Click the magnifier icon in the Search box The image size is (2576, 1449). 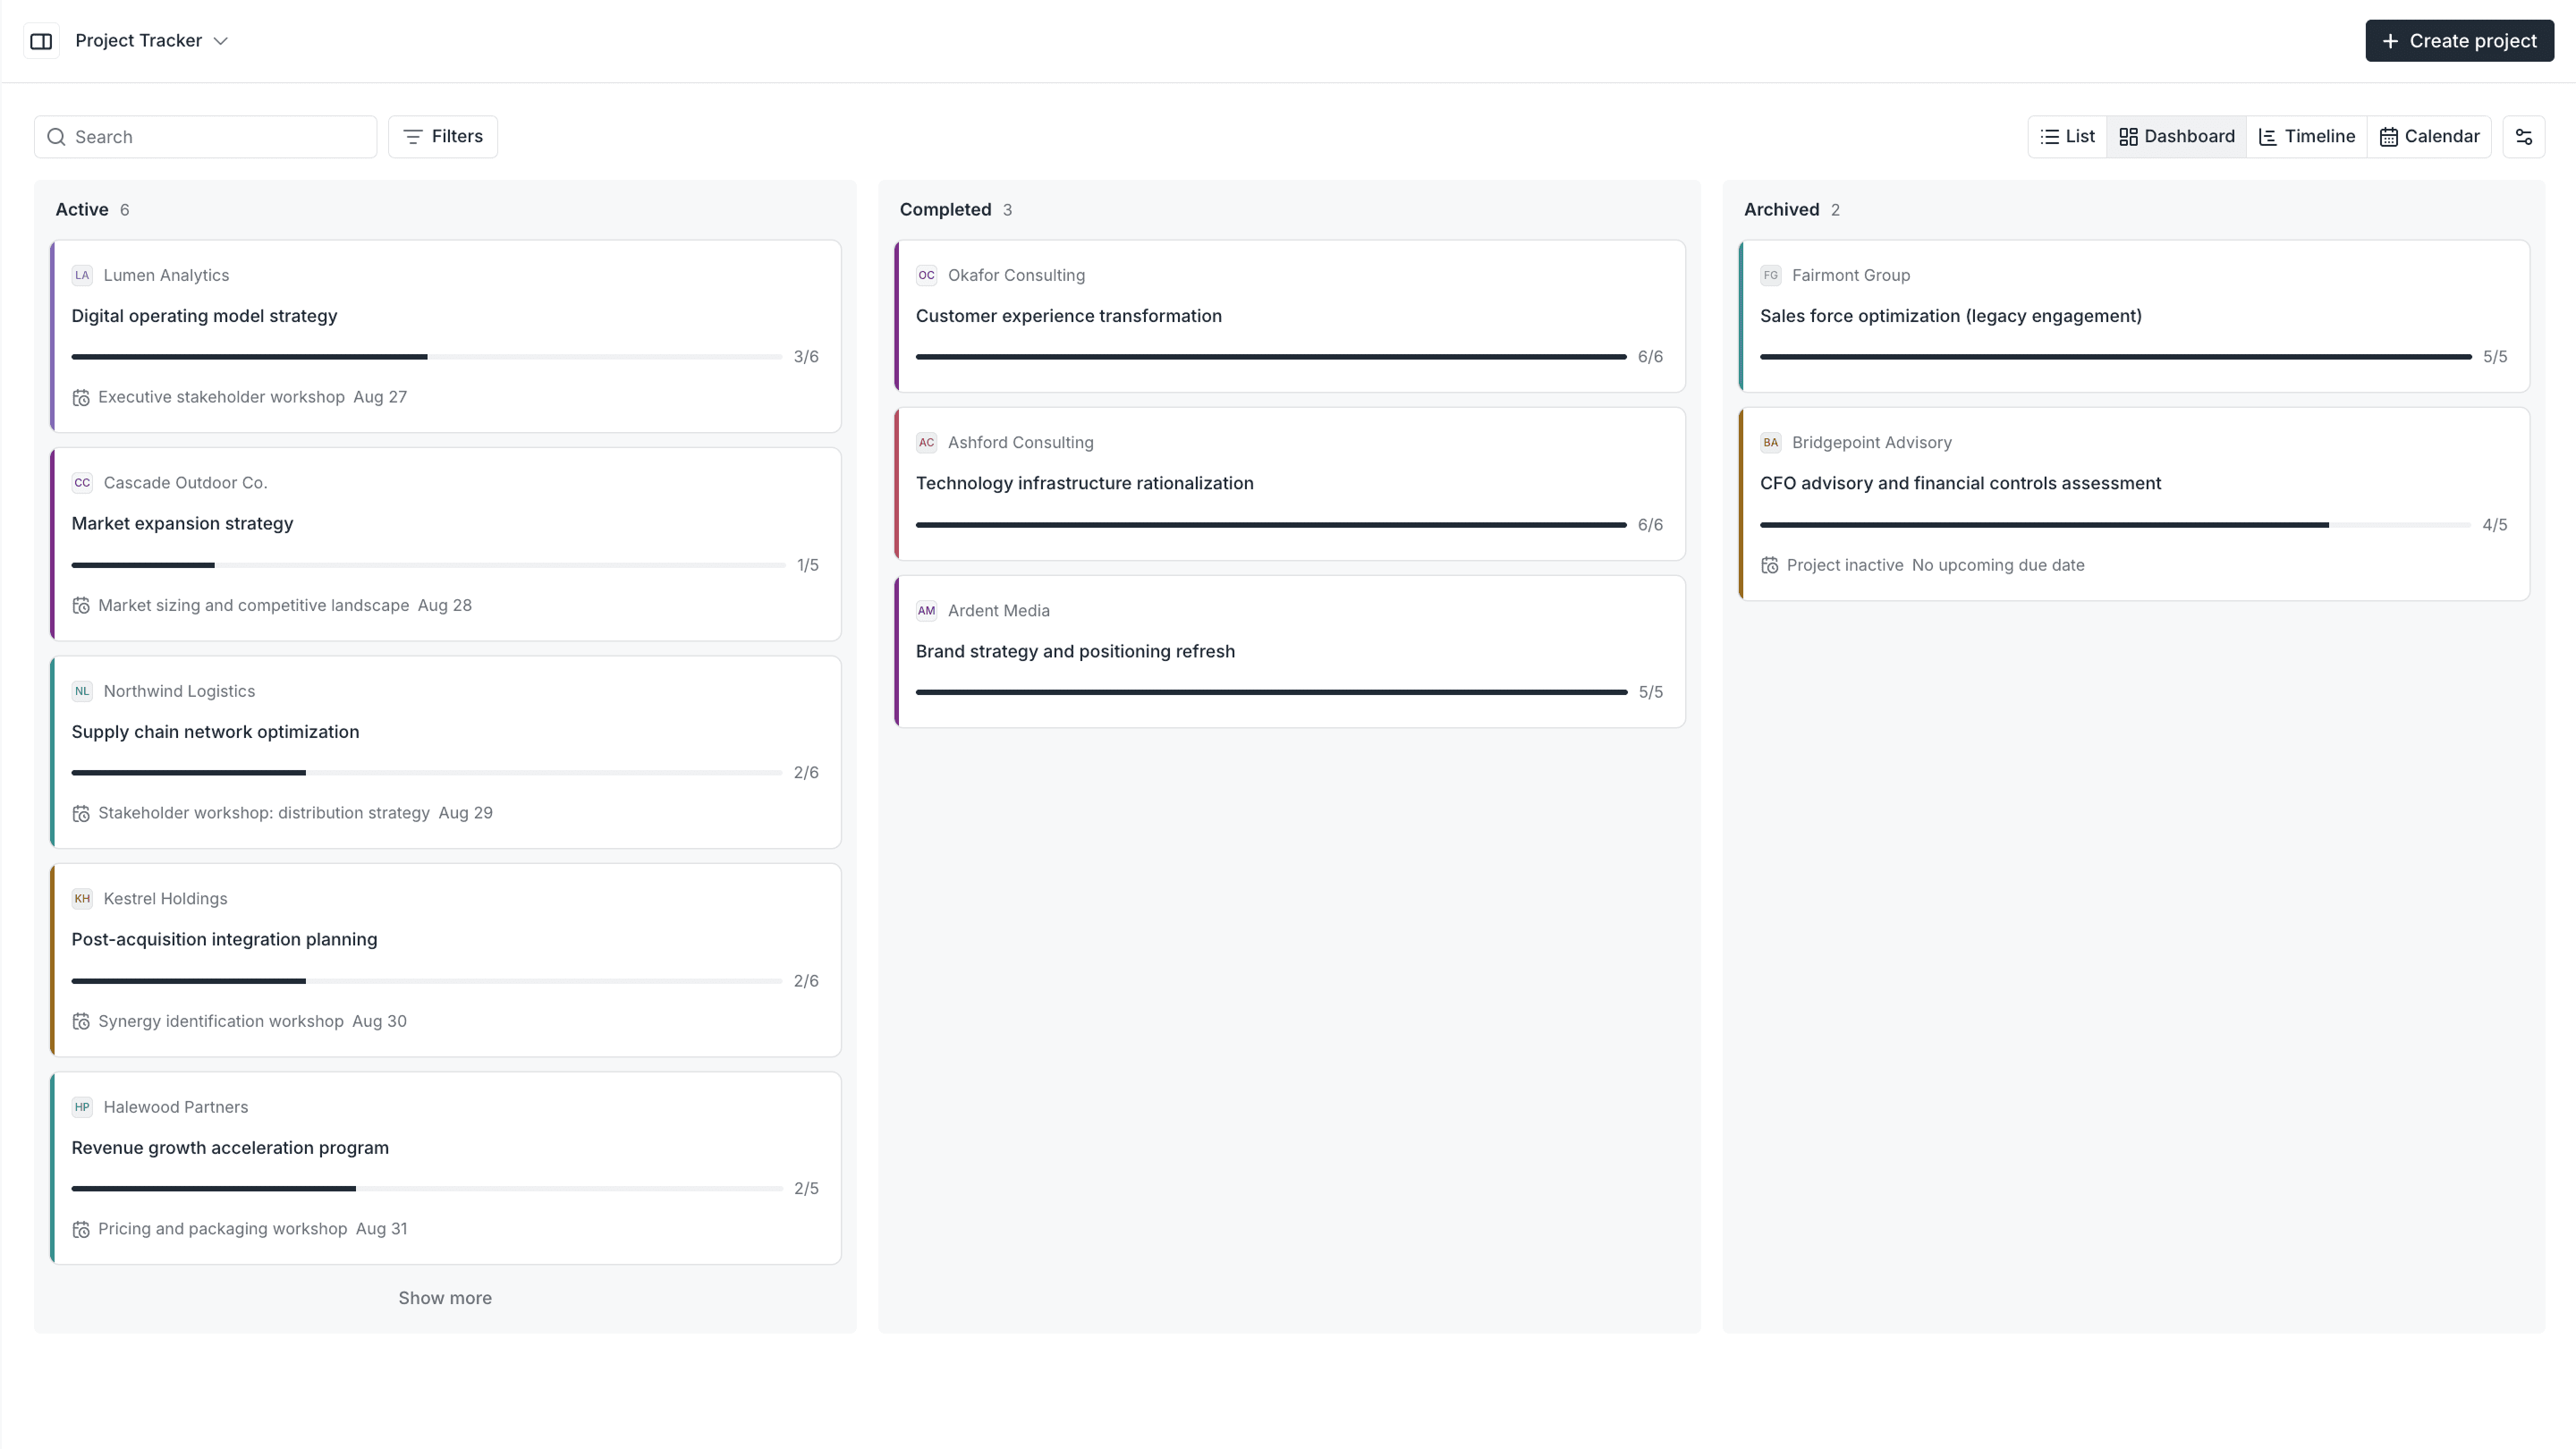57,137
